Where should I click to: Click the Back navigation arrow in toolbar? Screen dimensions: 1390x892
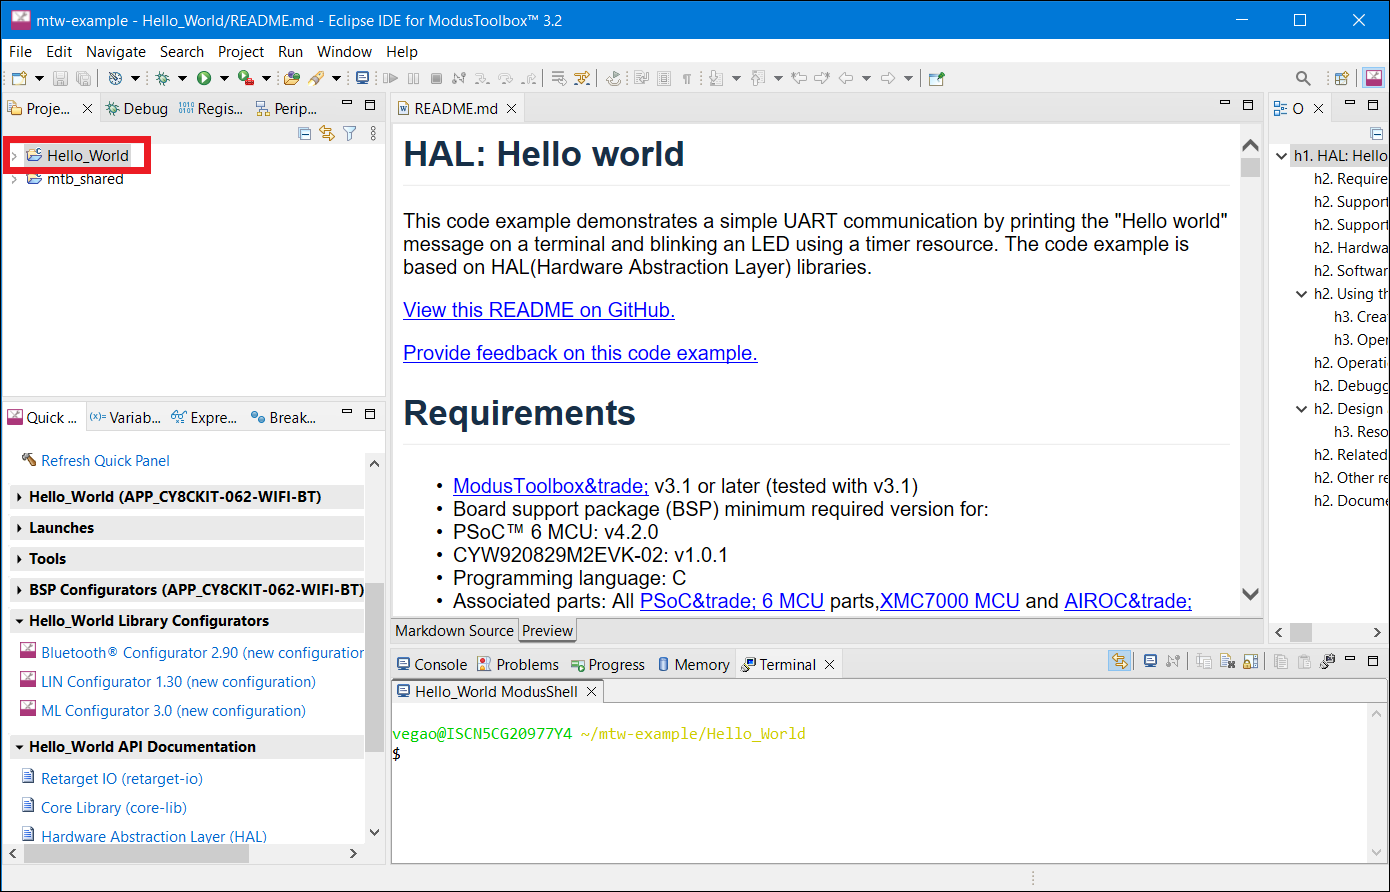click(845, 78)
